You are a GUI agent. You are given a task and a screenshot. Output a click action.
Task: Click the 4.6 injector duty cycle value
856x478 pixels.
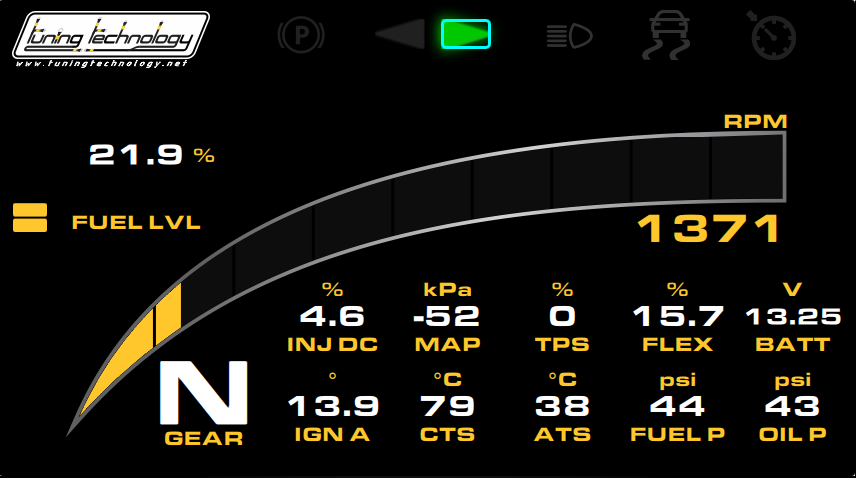tap(332, 316)
